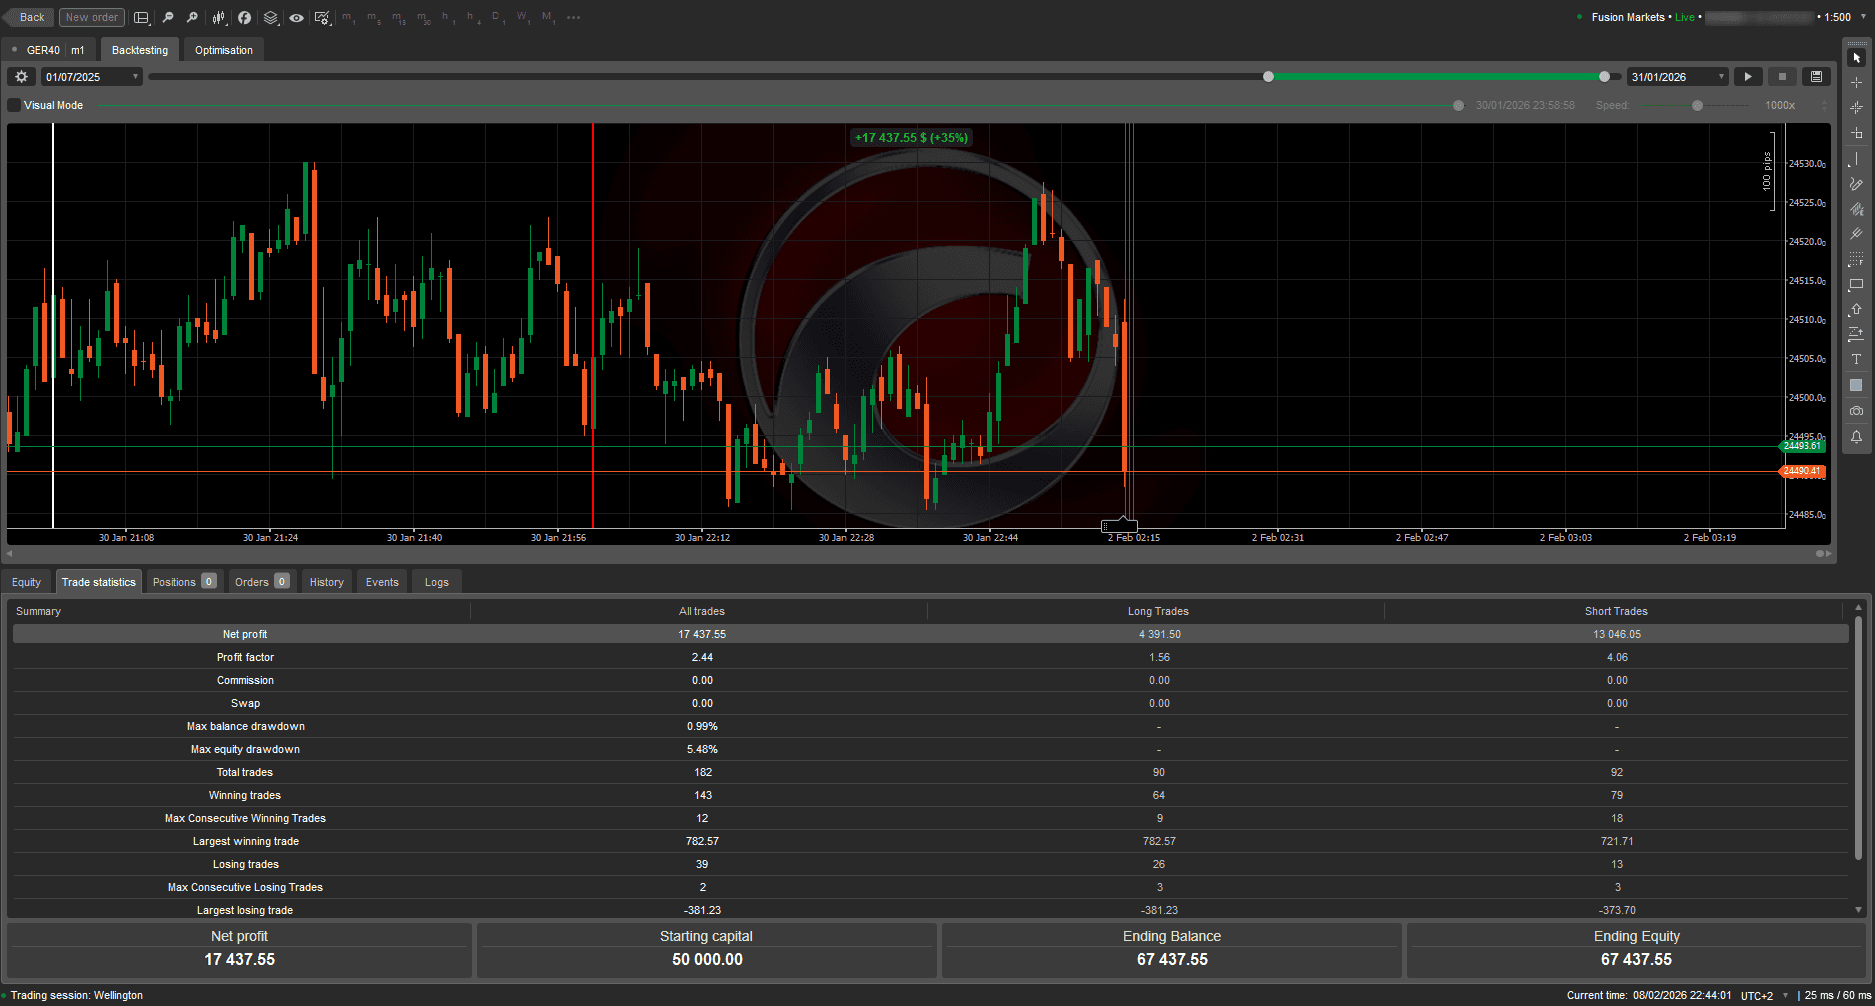Enable Visual Mode
The width and height of the screenshot is (1875, 1006).
(13, 105)
